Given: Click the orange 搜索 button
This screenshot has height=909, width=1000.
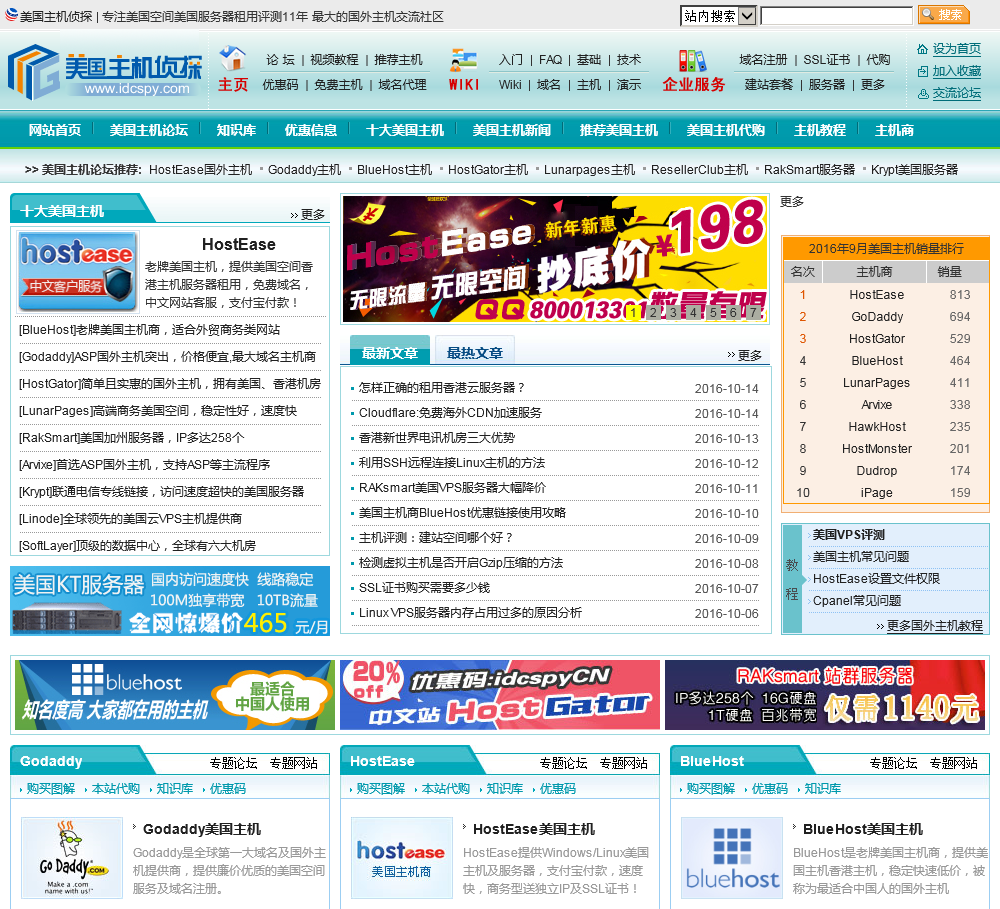Looking at the screenshot, I should tap(943, 15).
